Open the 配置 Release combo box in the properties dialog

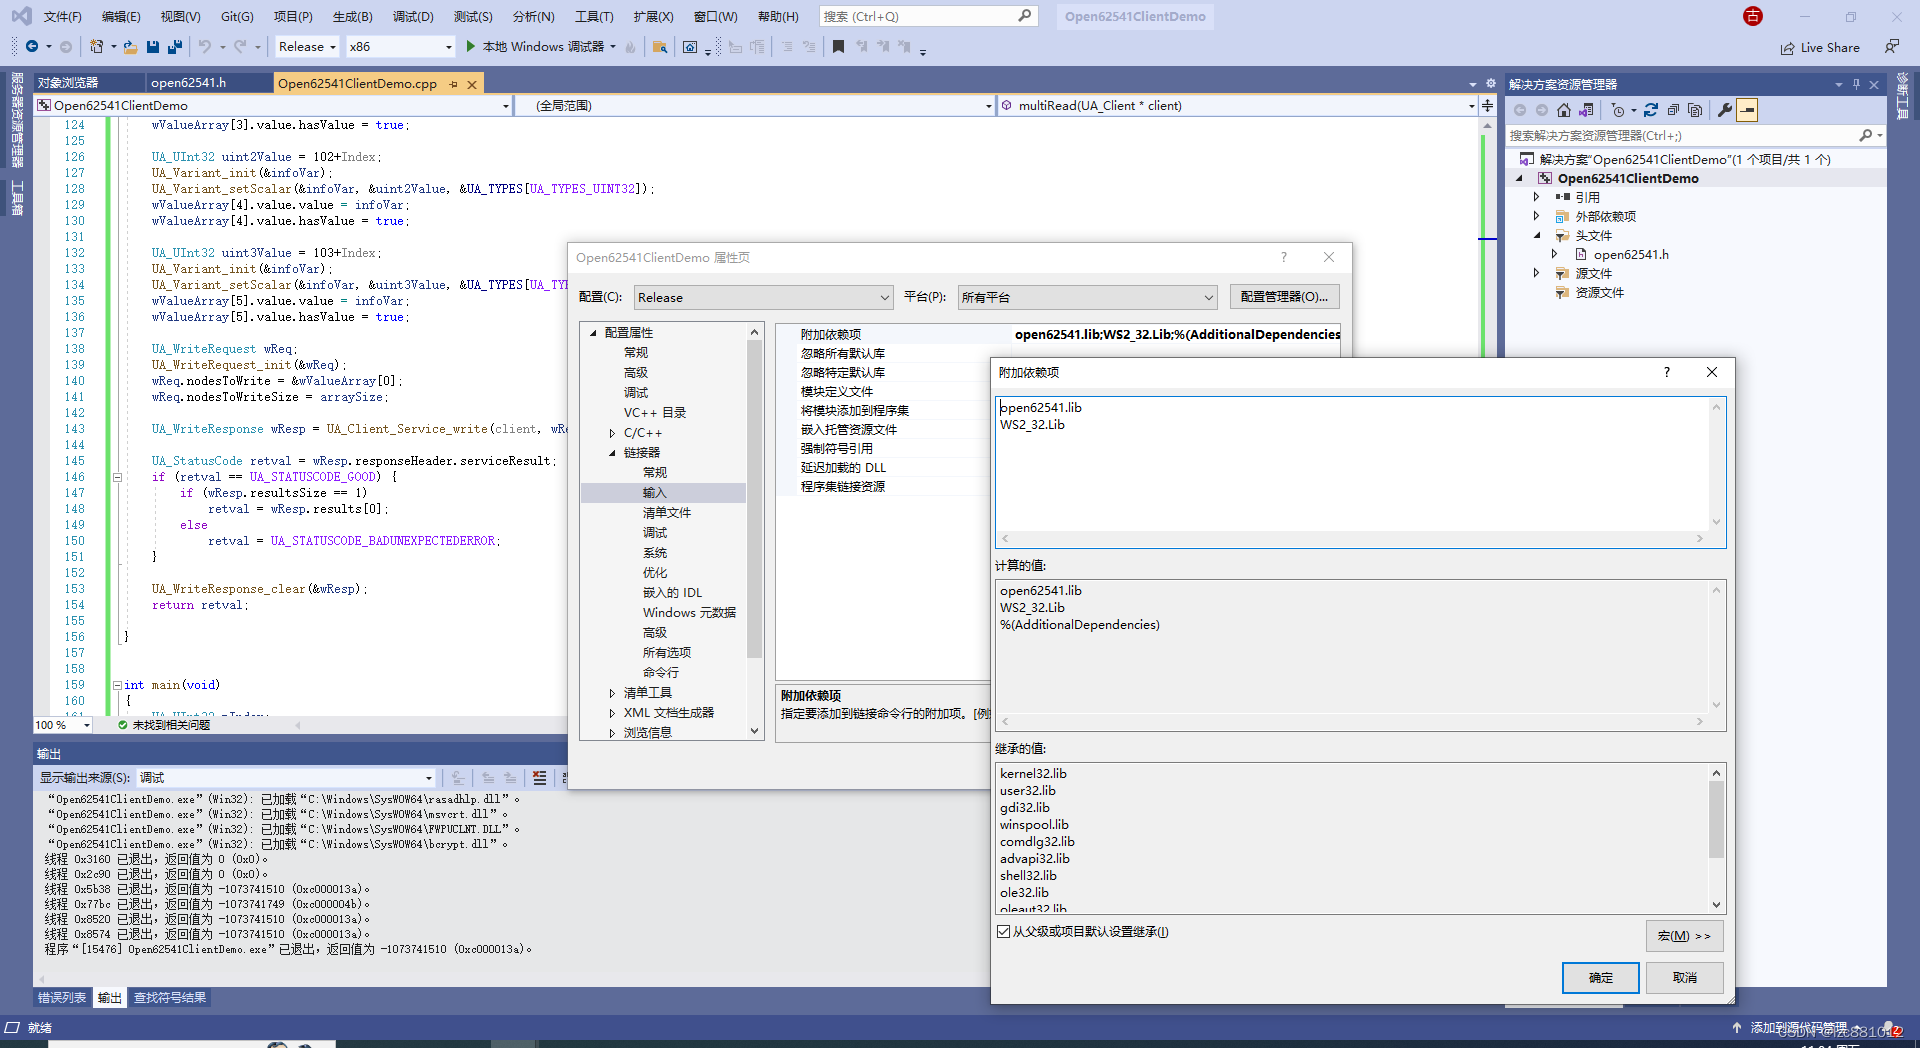tap(763, 297)
